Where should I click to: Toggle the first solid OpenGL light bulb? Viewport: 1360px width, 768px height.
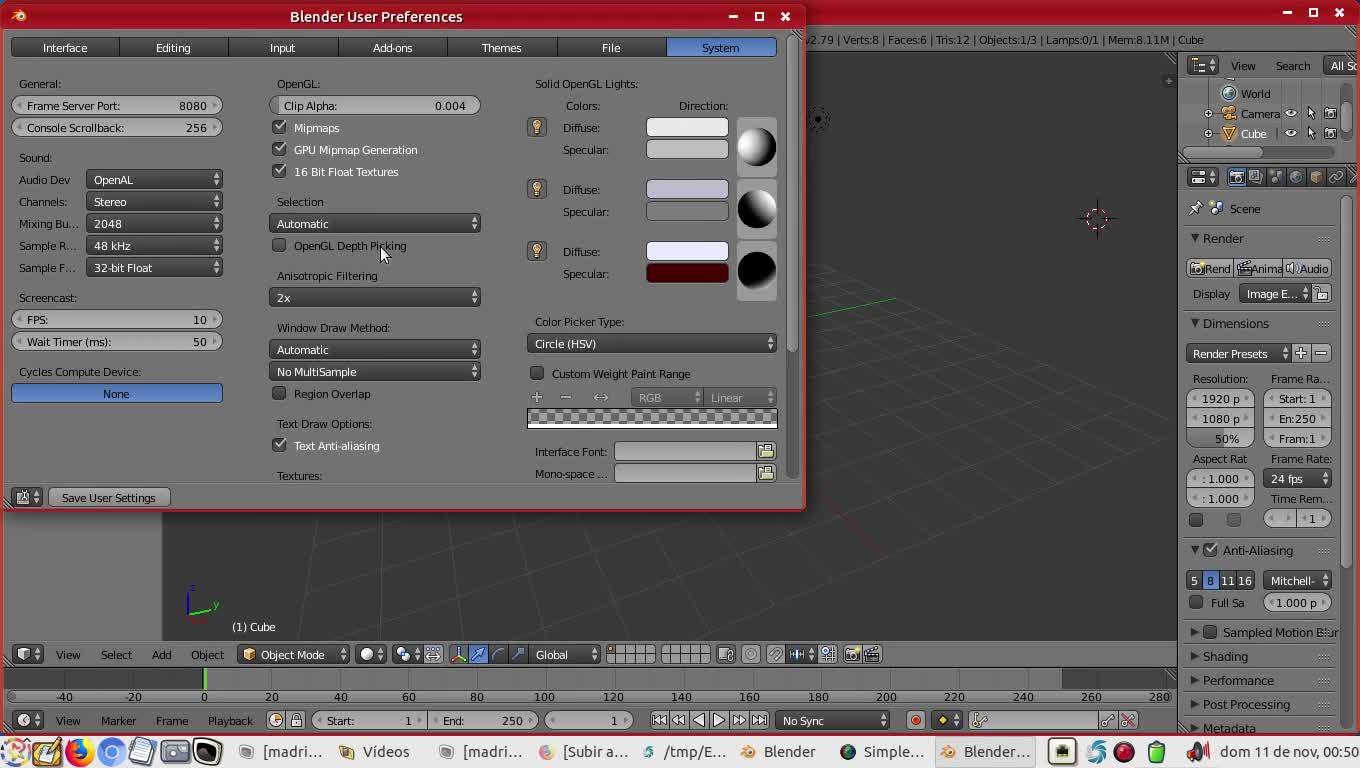click(x=537, y=127)
